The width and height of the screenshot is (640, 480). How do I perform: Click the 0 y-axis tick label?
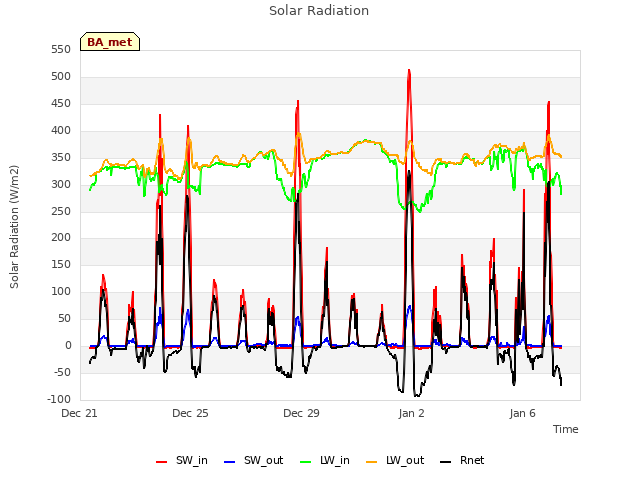(68, 346)
